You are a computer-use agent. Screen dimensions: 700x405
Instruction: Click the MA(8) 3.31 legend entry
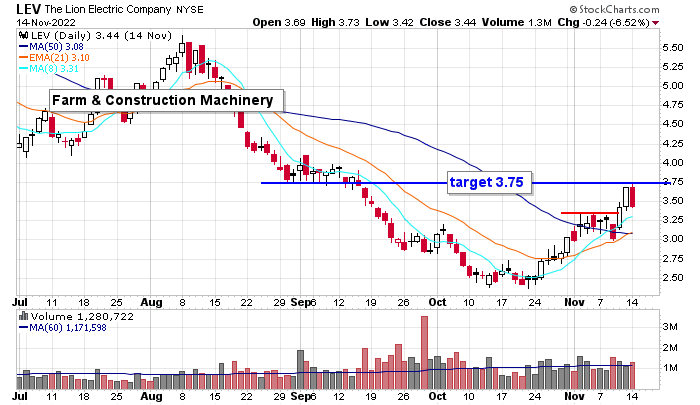(x=49, y=69)
